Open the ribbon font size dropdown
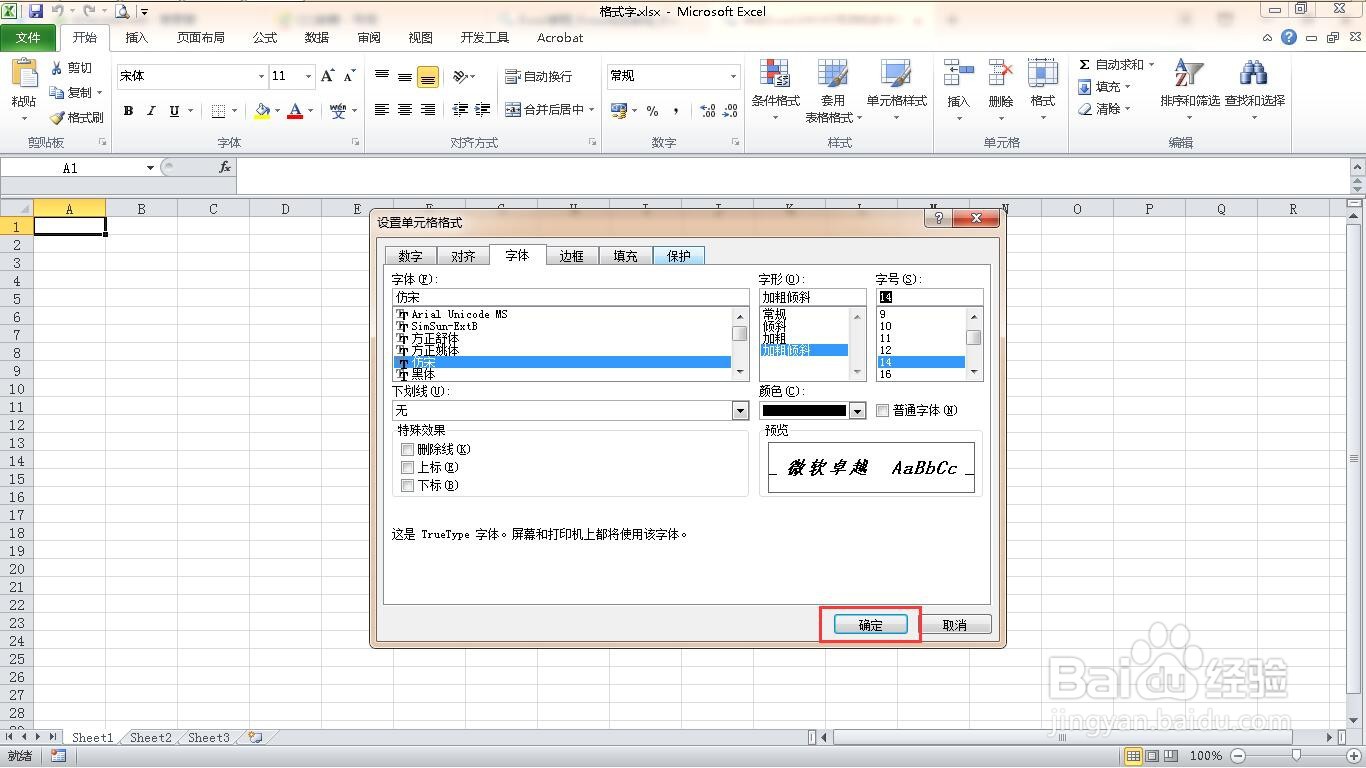 click(x=308, y=76)
